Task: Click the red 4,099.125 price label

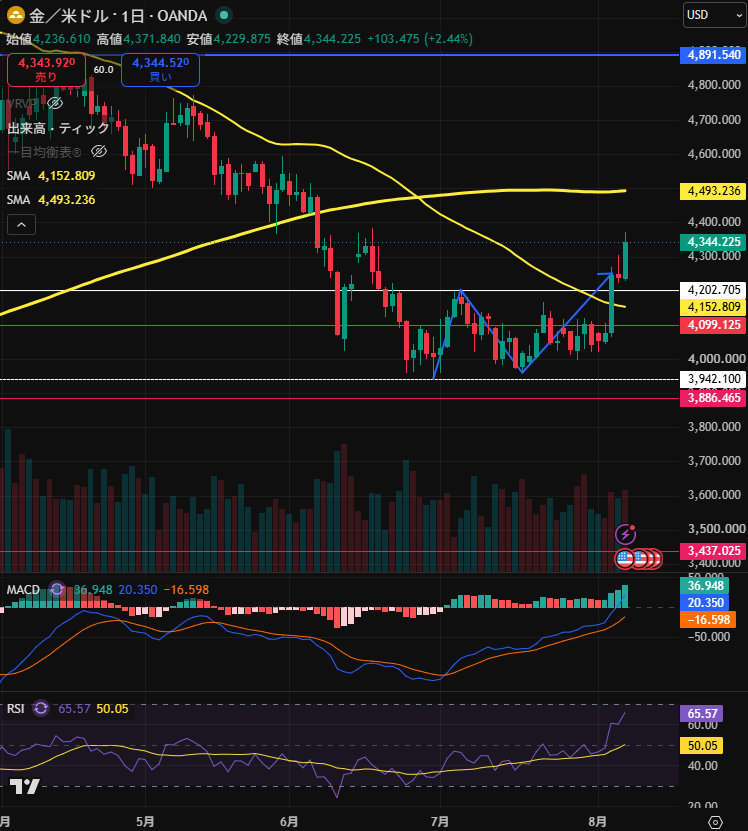Action: [714, 325]
